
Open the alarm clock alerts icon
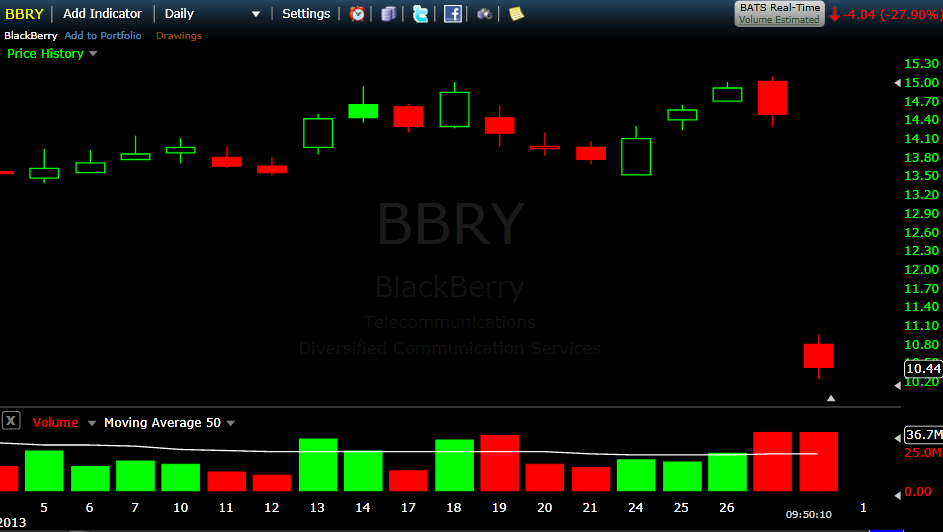[357, 13]
